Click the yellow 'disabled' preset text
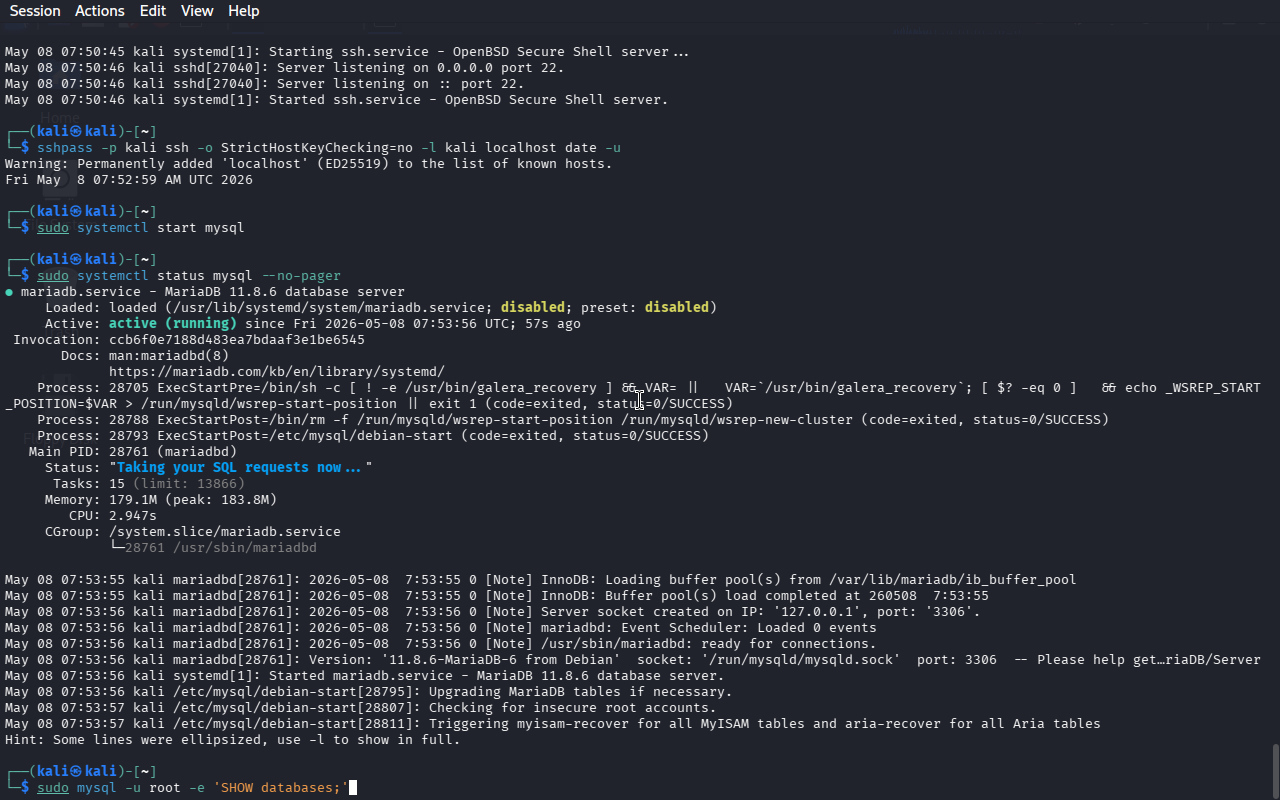 tap(677, 308)
